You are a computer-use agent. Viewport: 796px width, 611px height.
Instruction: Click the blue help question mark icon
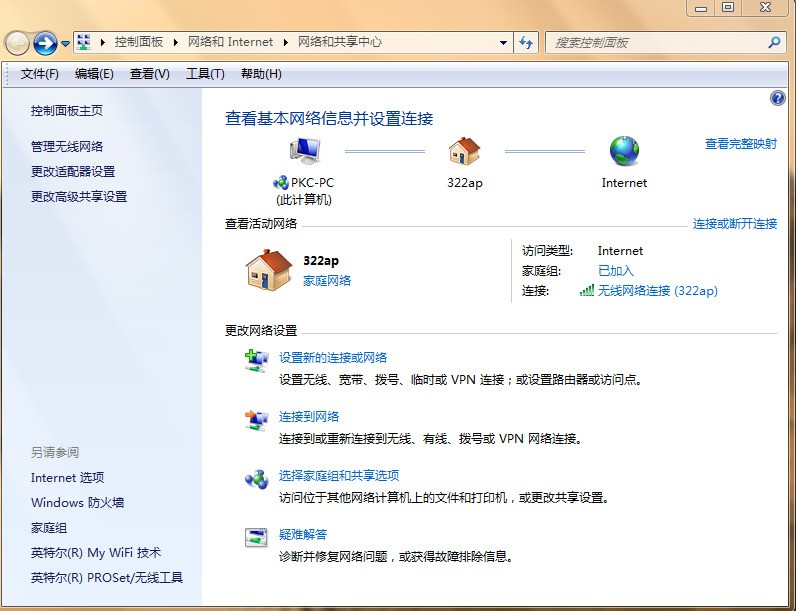point(778,98)
